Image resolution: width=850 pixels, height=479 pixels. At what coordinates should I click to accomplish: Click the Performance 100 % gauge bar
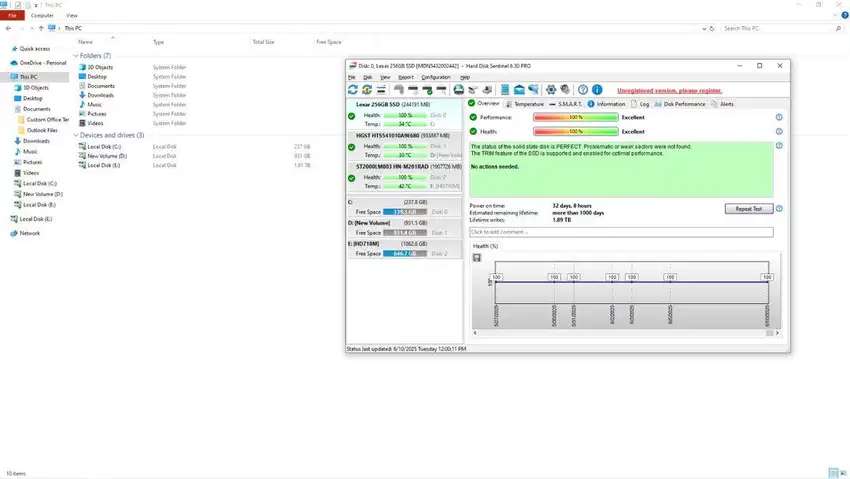pos(576,117)
